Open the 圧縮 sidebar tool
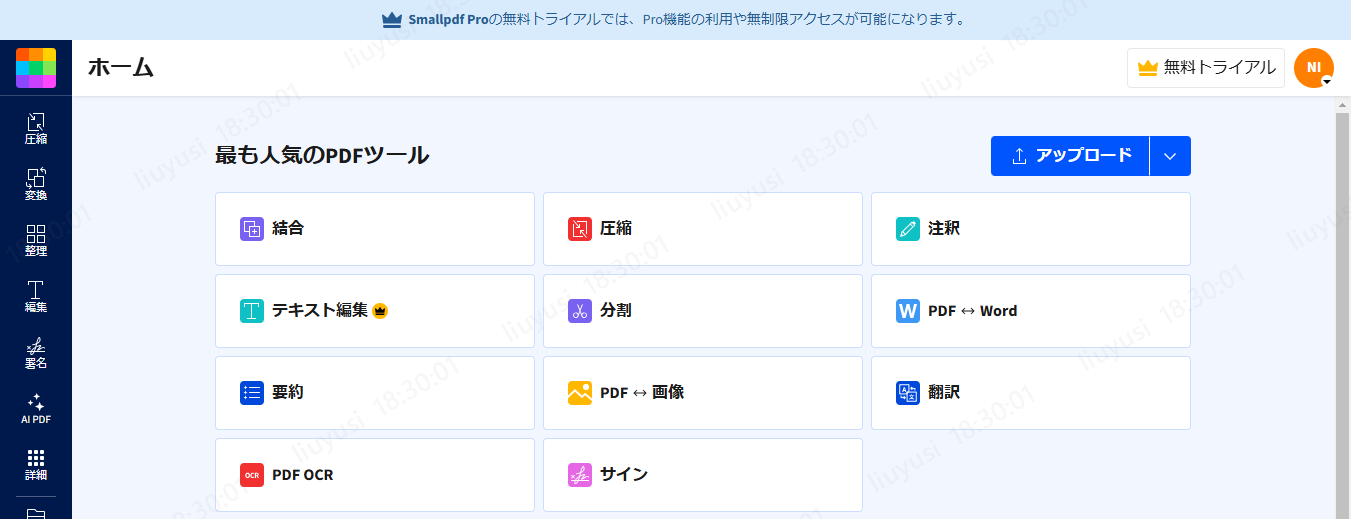 click(36, 129)
